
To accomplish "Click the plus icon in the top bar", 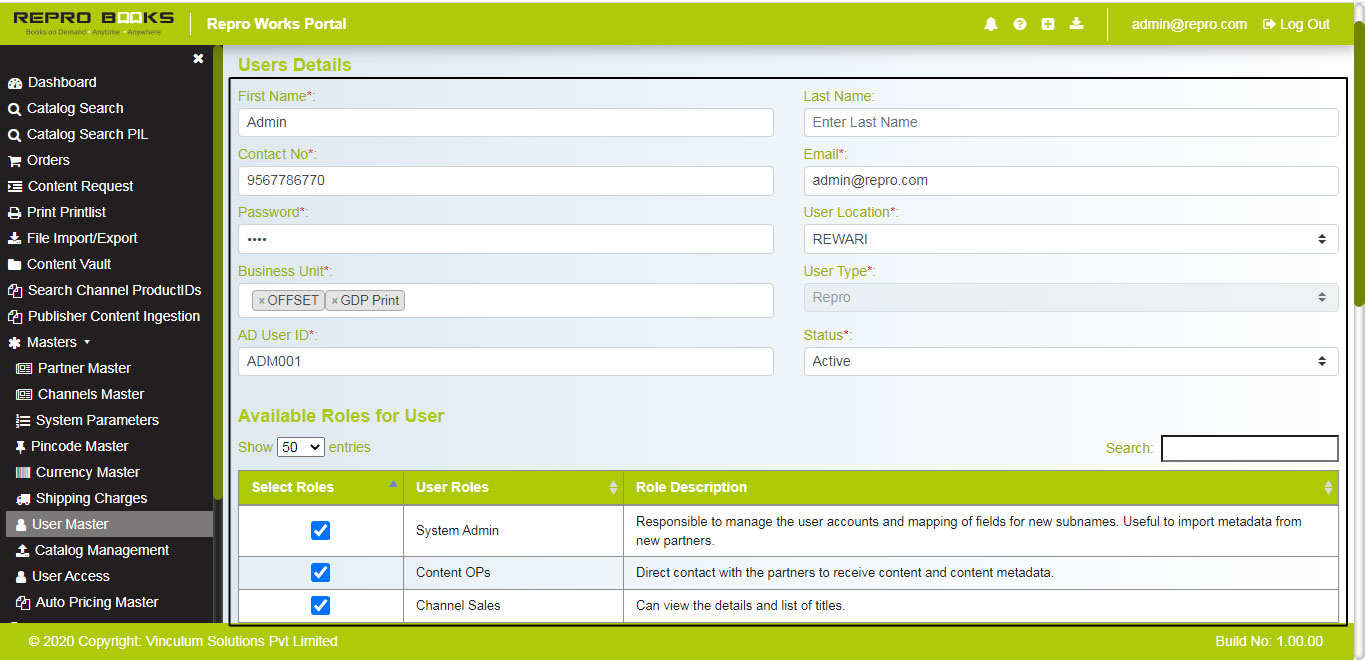I will pos(1048,23).
